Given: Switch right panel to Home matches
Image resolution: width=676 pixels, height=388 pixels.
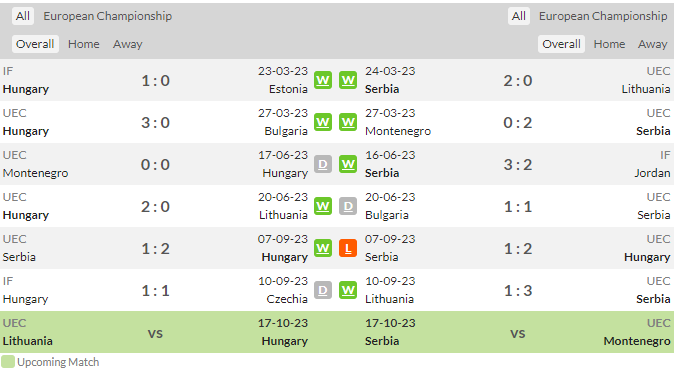Looking at the screenshot, I should (x=609, y=44).
